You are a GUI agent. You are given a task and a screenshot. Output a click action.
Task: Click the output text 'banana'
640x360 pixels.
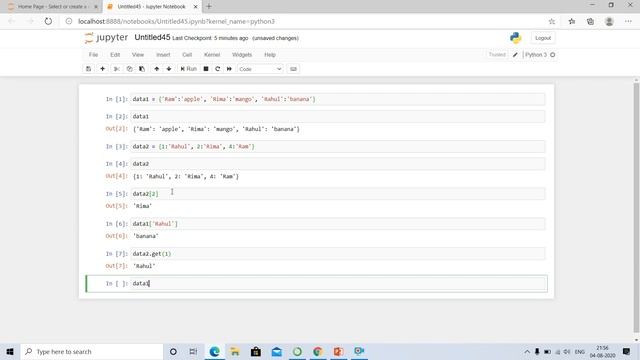click(x=146, y=236)
